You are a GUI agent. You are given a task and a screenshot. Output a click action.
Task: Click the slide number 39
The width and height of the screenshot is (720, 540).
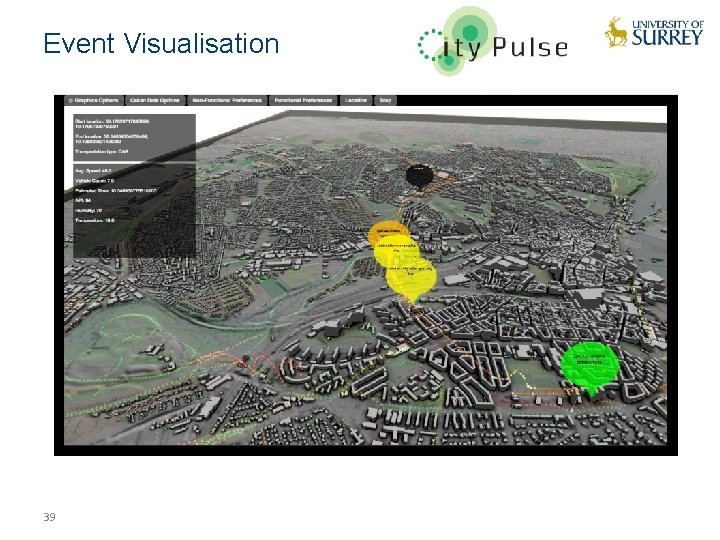(50, 517)
